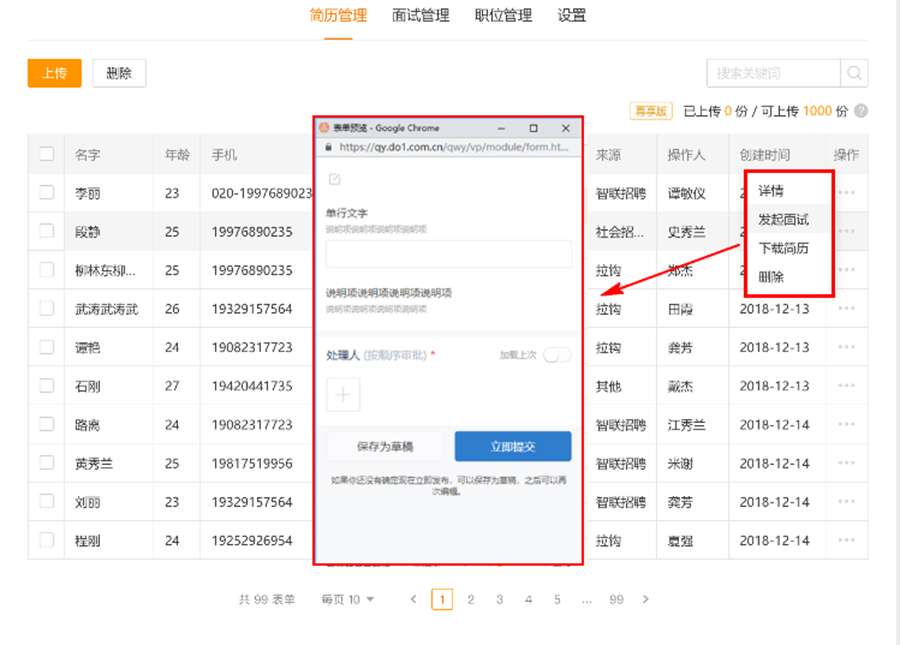Check the select-all checkbox in the table header
Image resolution: width=900 pixels, height=645 pixels.
point(45,155)
